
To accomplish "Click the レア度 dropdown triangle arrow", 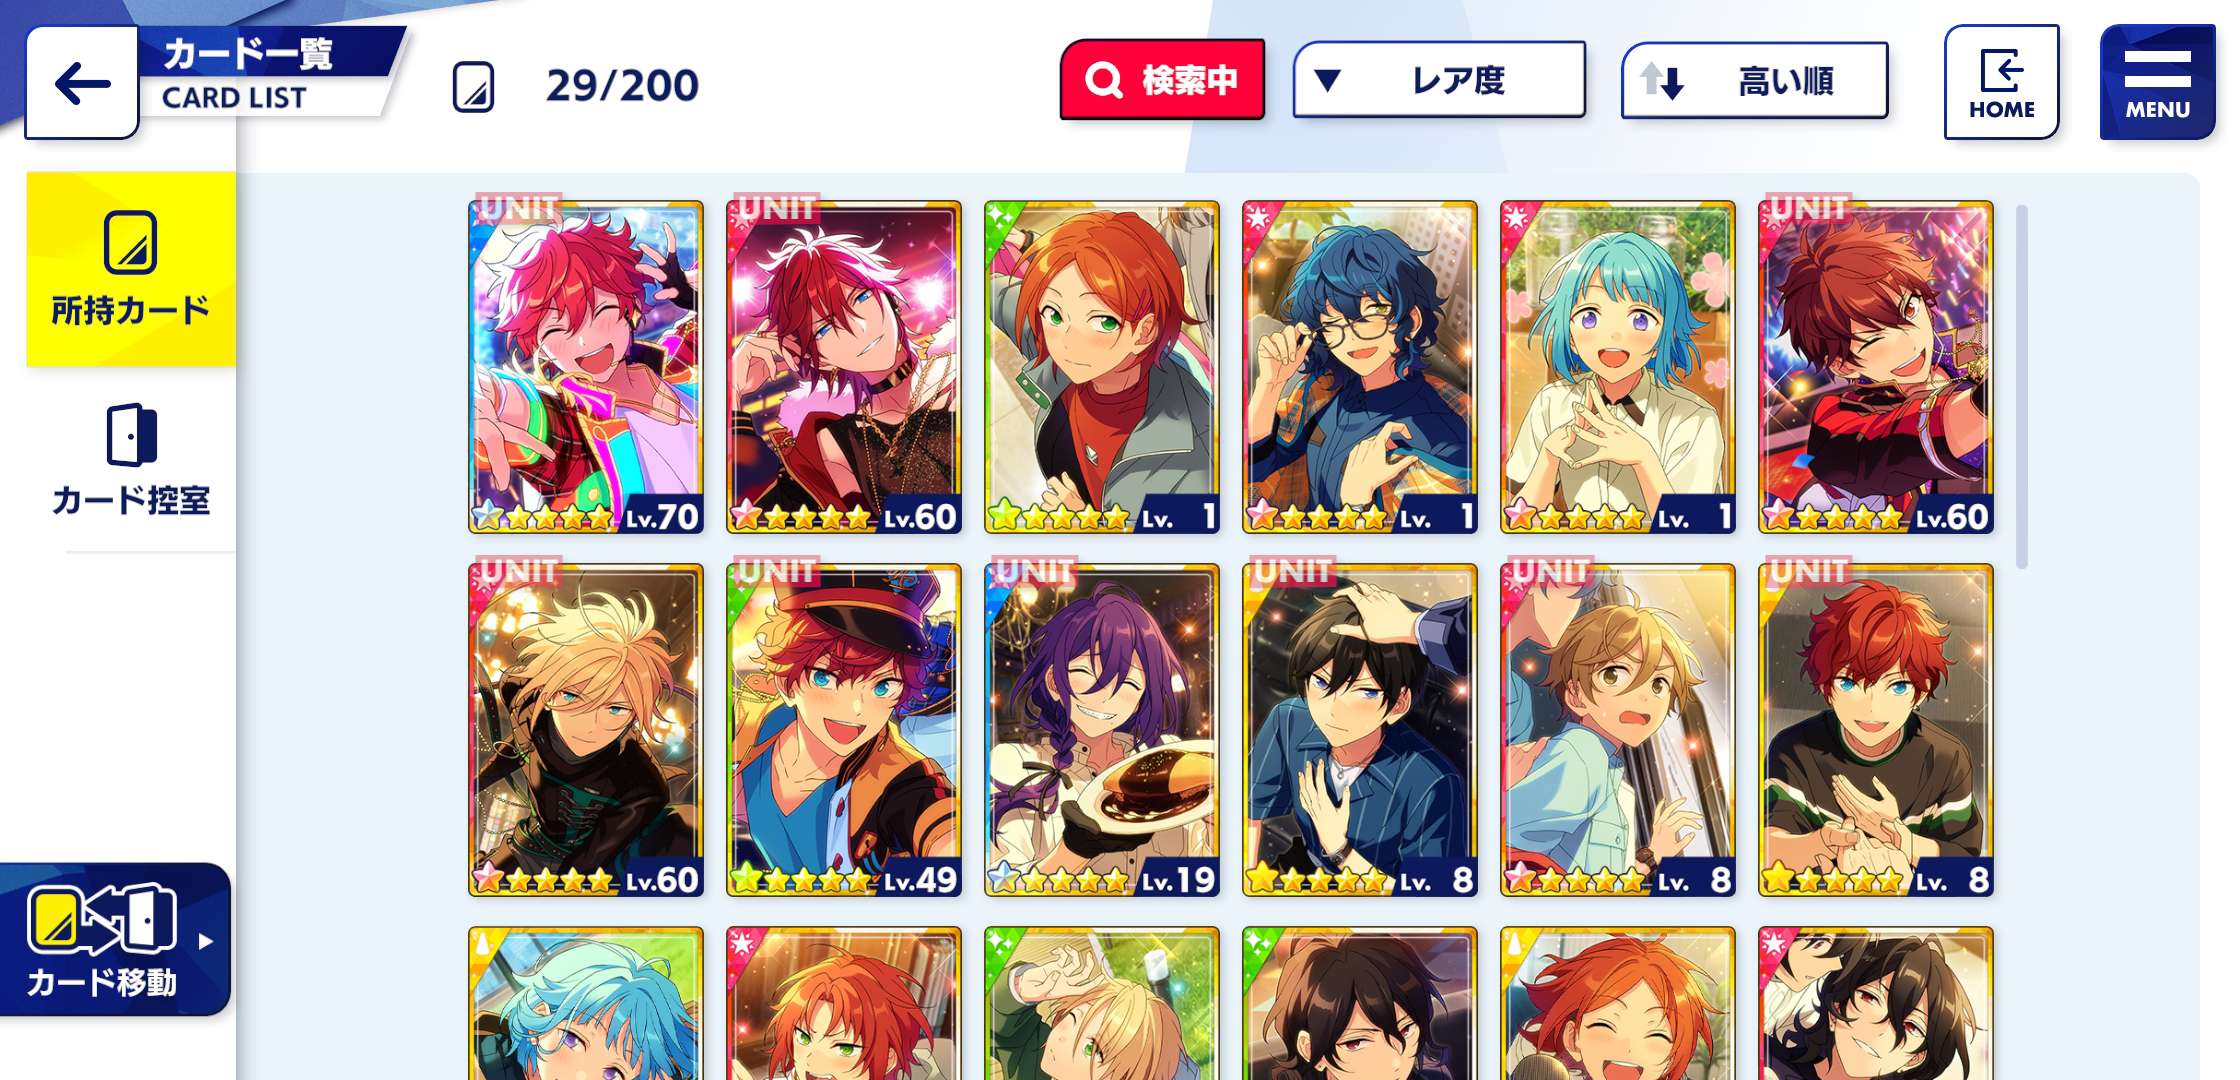I will point(1327,80).
